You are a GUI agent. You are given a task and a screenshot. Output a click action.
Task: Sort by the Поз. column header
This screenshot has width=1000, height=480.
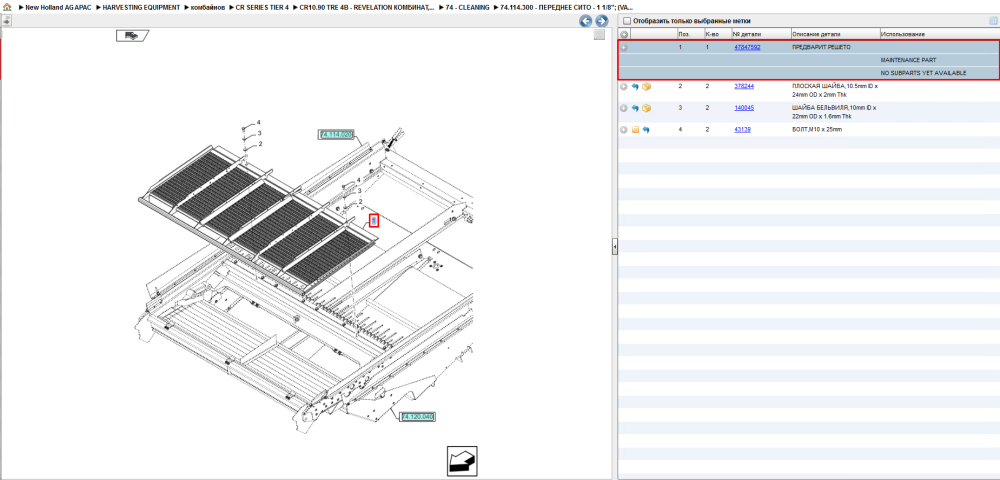coord(684,34)
